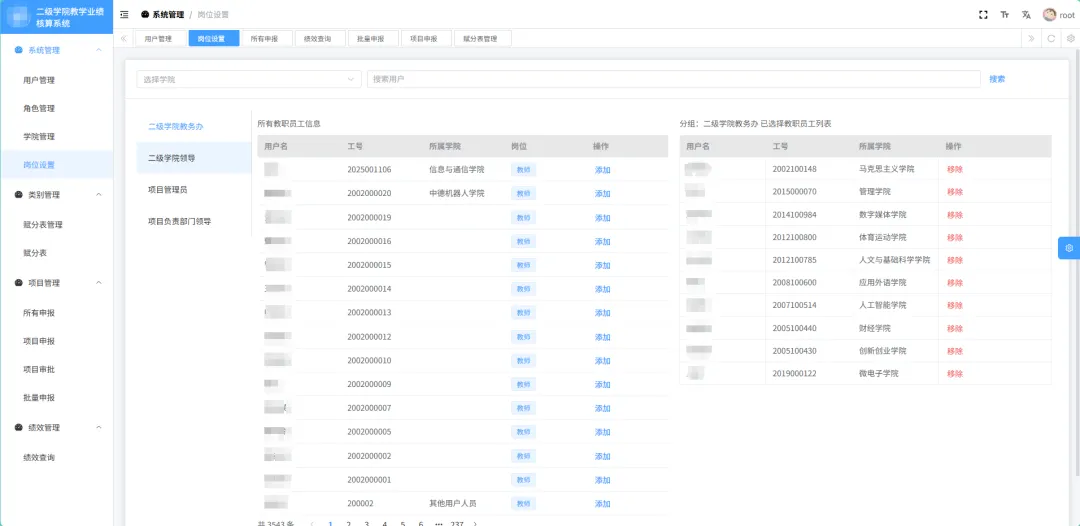Go to pagination page 2
The height and width of the screenshot is (526, 1080).
(349, 523)
